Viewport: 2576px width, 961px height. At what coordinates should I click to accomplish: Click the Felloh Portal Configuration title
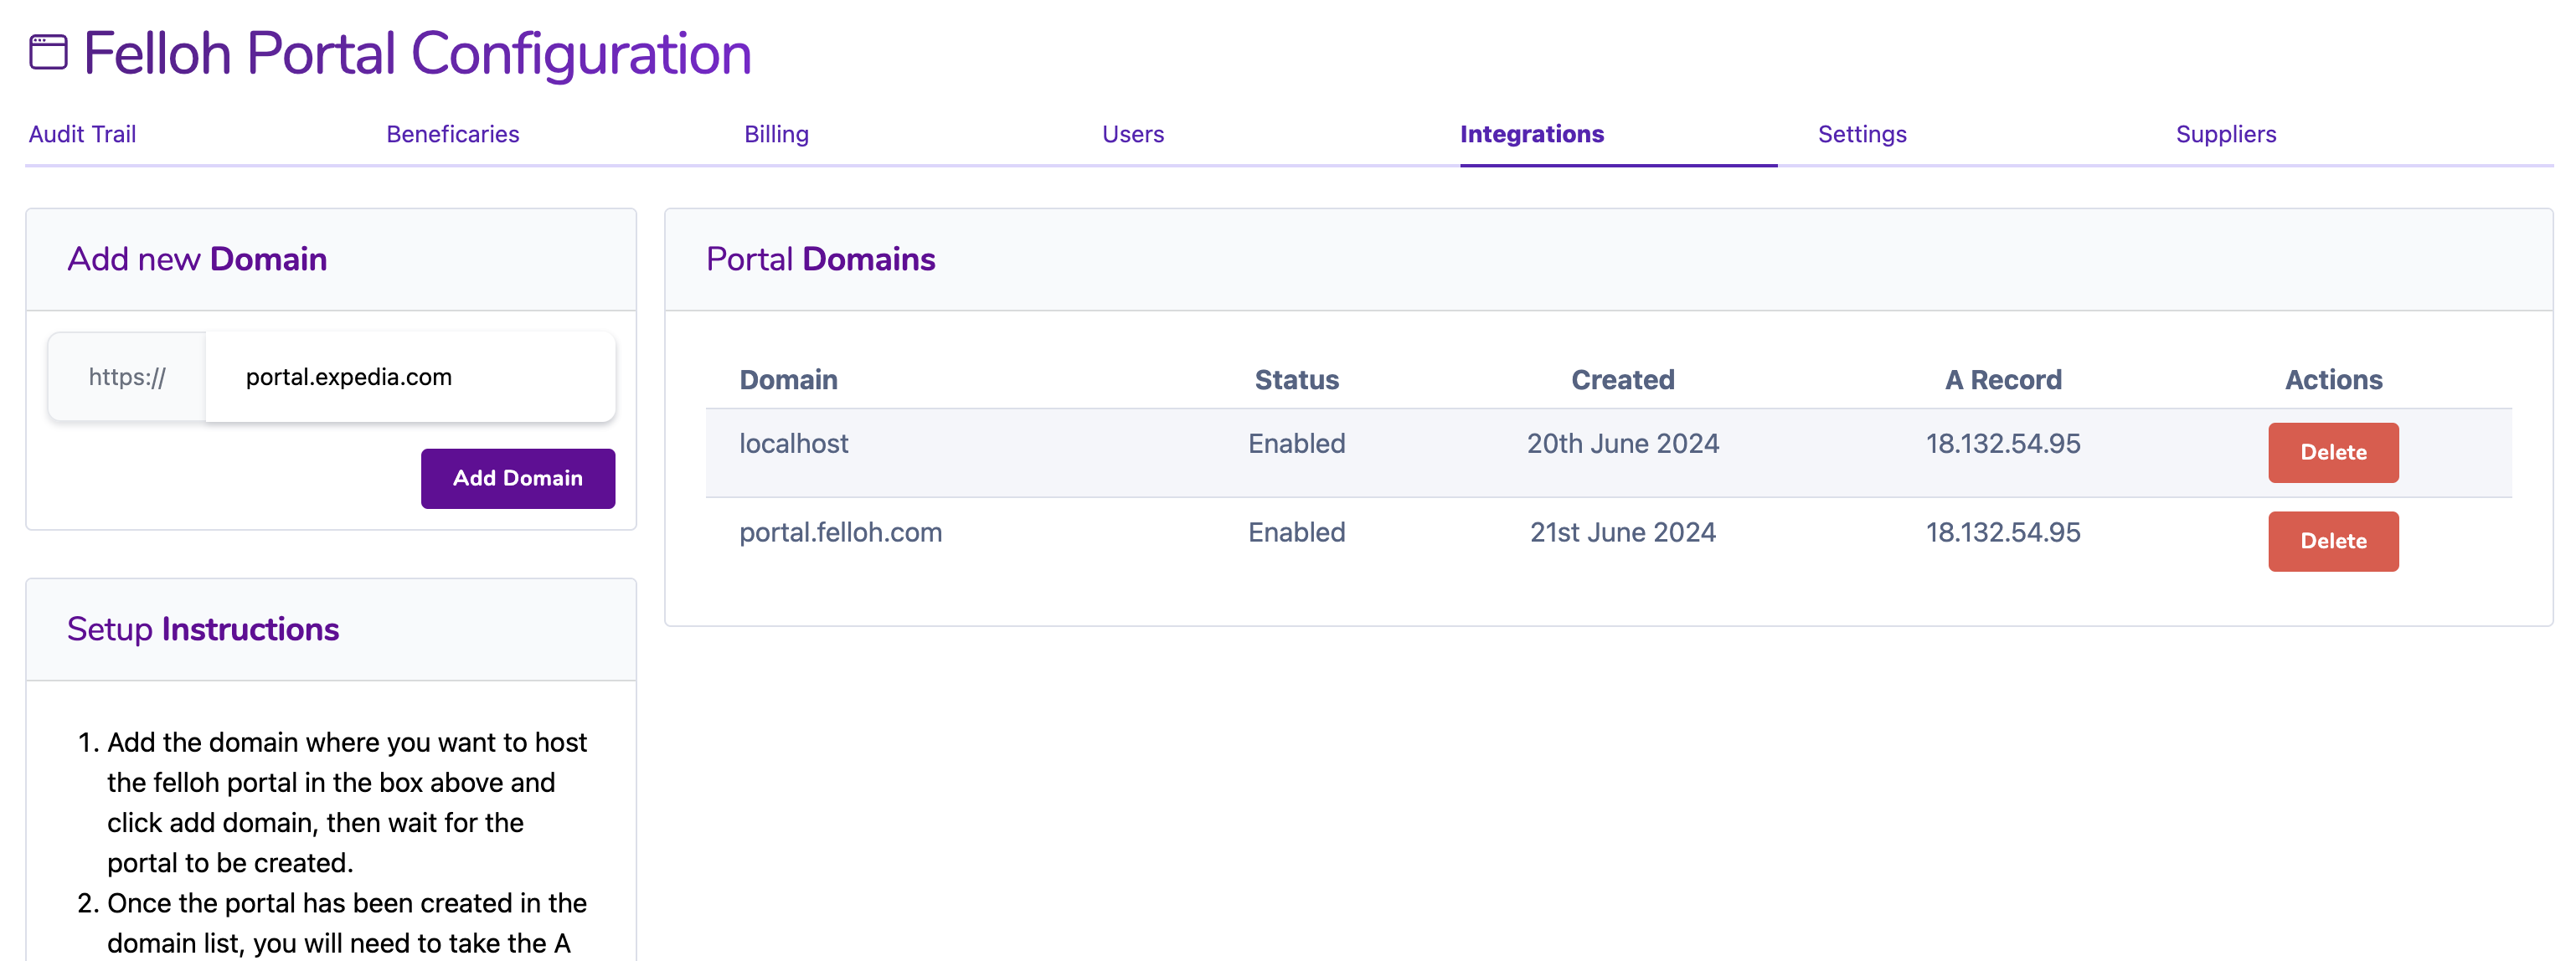pos(417,53)
